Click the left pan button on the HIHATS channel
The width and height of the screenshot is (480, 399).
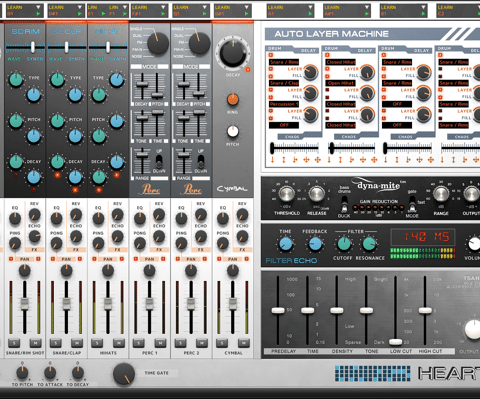(x=94, y=259)
